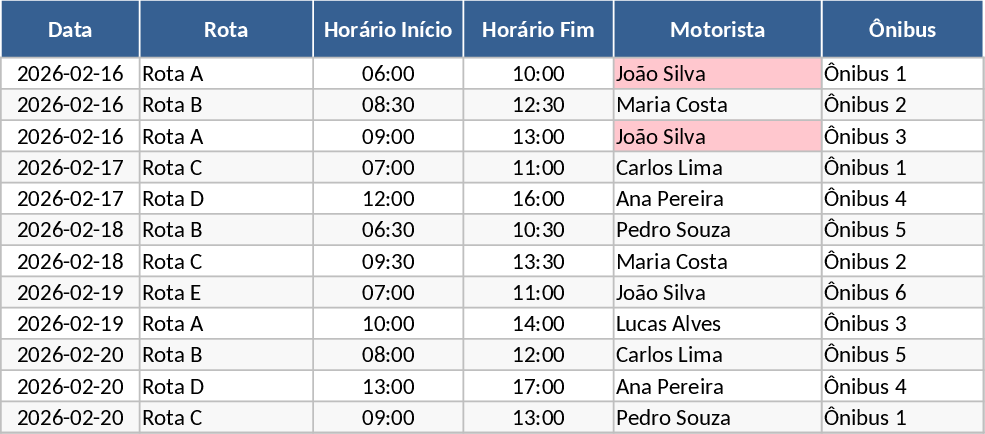
Task: Click the pink João Silva cell for Ônibus 1
Action: pos(717,74)
